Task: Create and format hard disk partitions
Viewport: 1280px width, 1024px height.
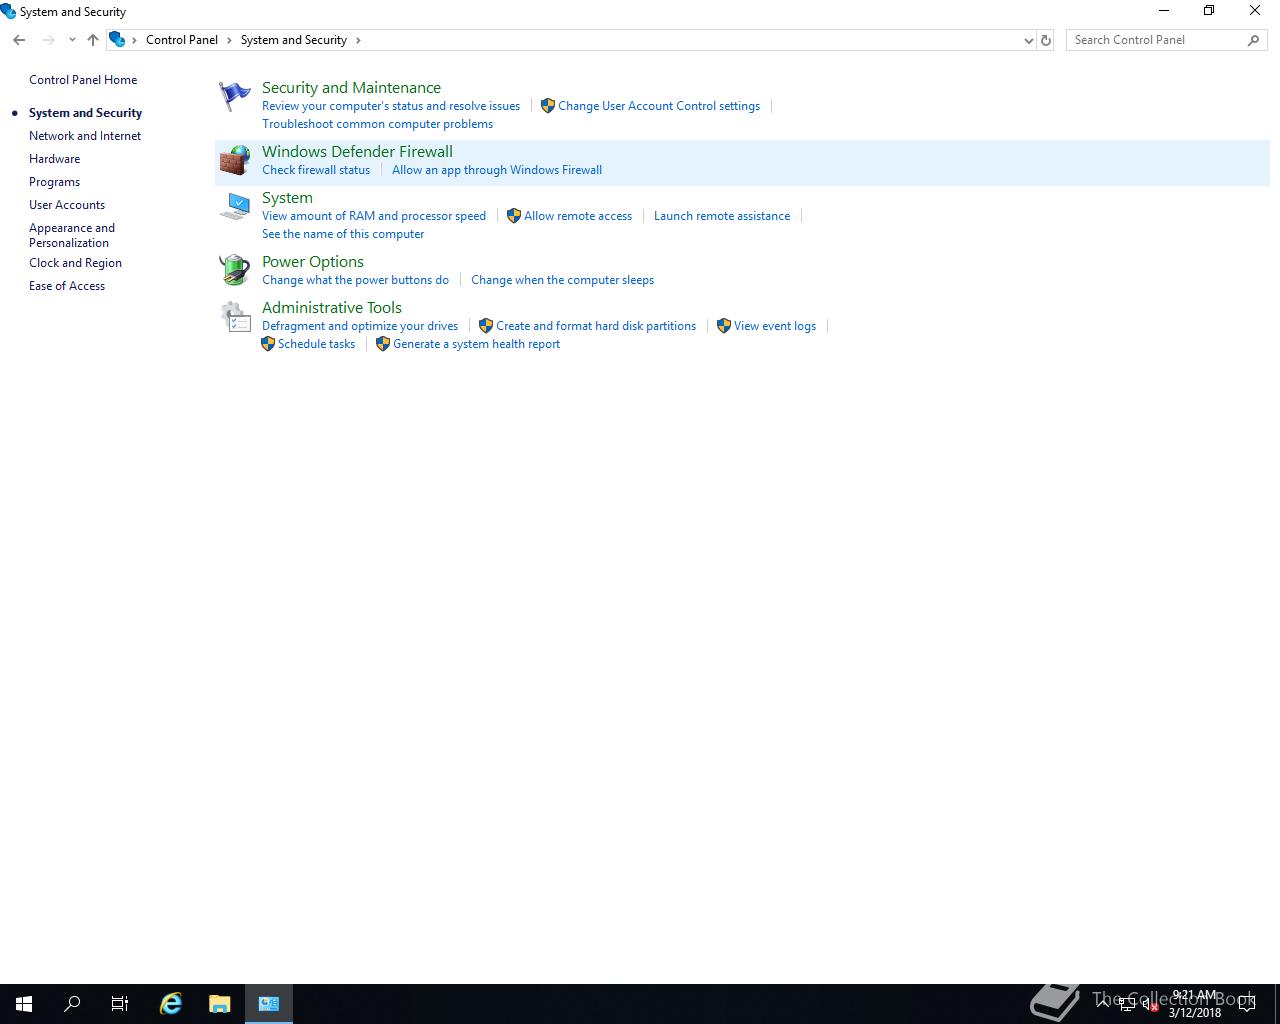Action: coord(596,326)
